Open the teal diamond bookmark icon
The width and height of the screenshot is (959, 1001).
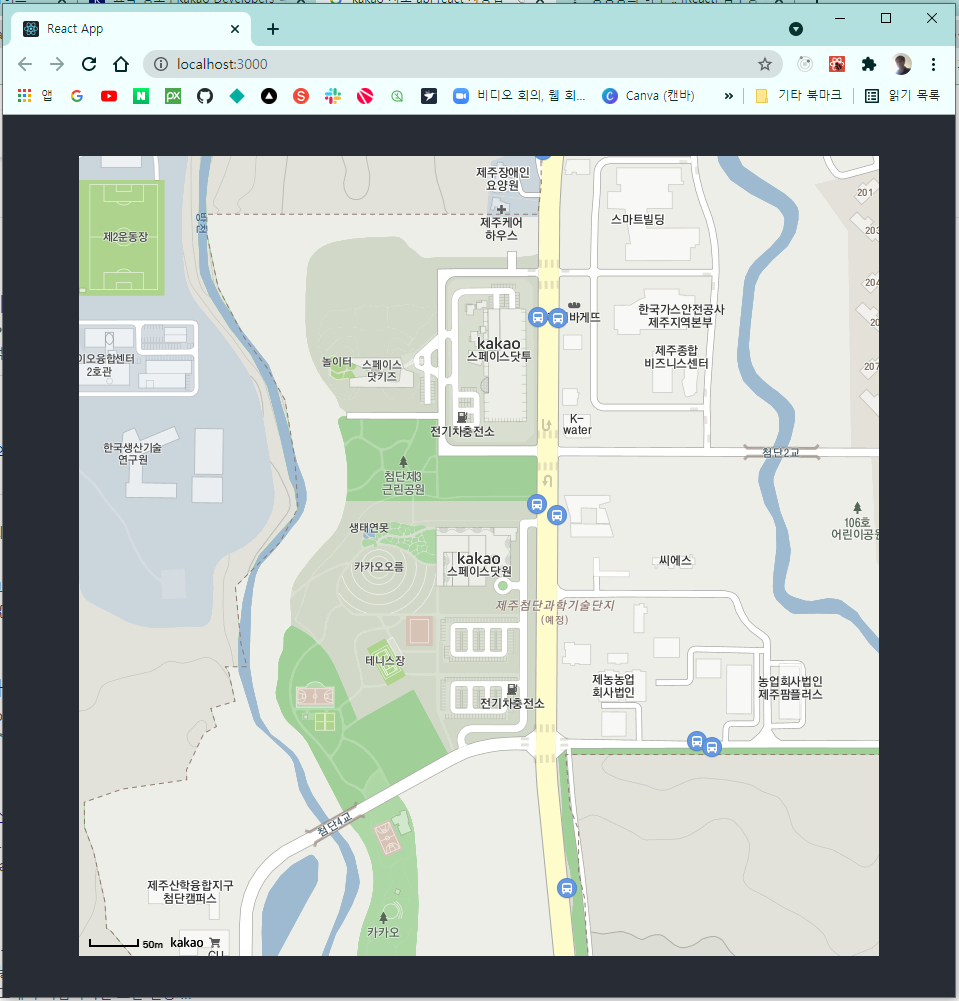tap(237, 96)
